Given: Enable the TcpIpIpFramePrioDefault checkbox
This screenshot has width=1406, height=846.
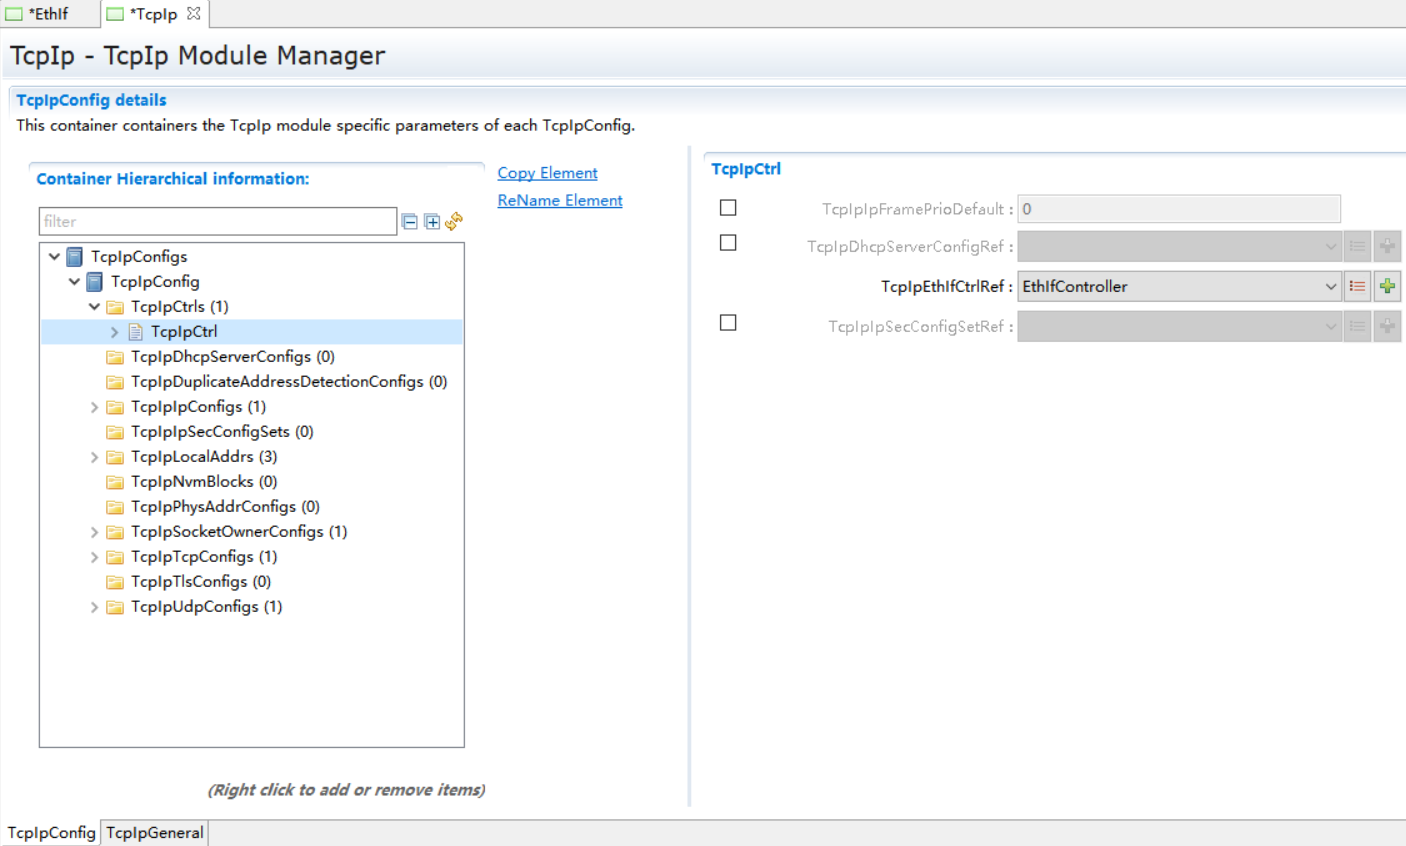Looking at the screenshot, I should 728,208.
